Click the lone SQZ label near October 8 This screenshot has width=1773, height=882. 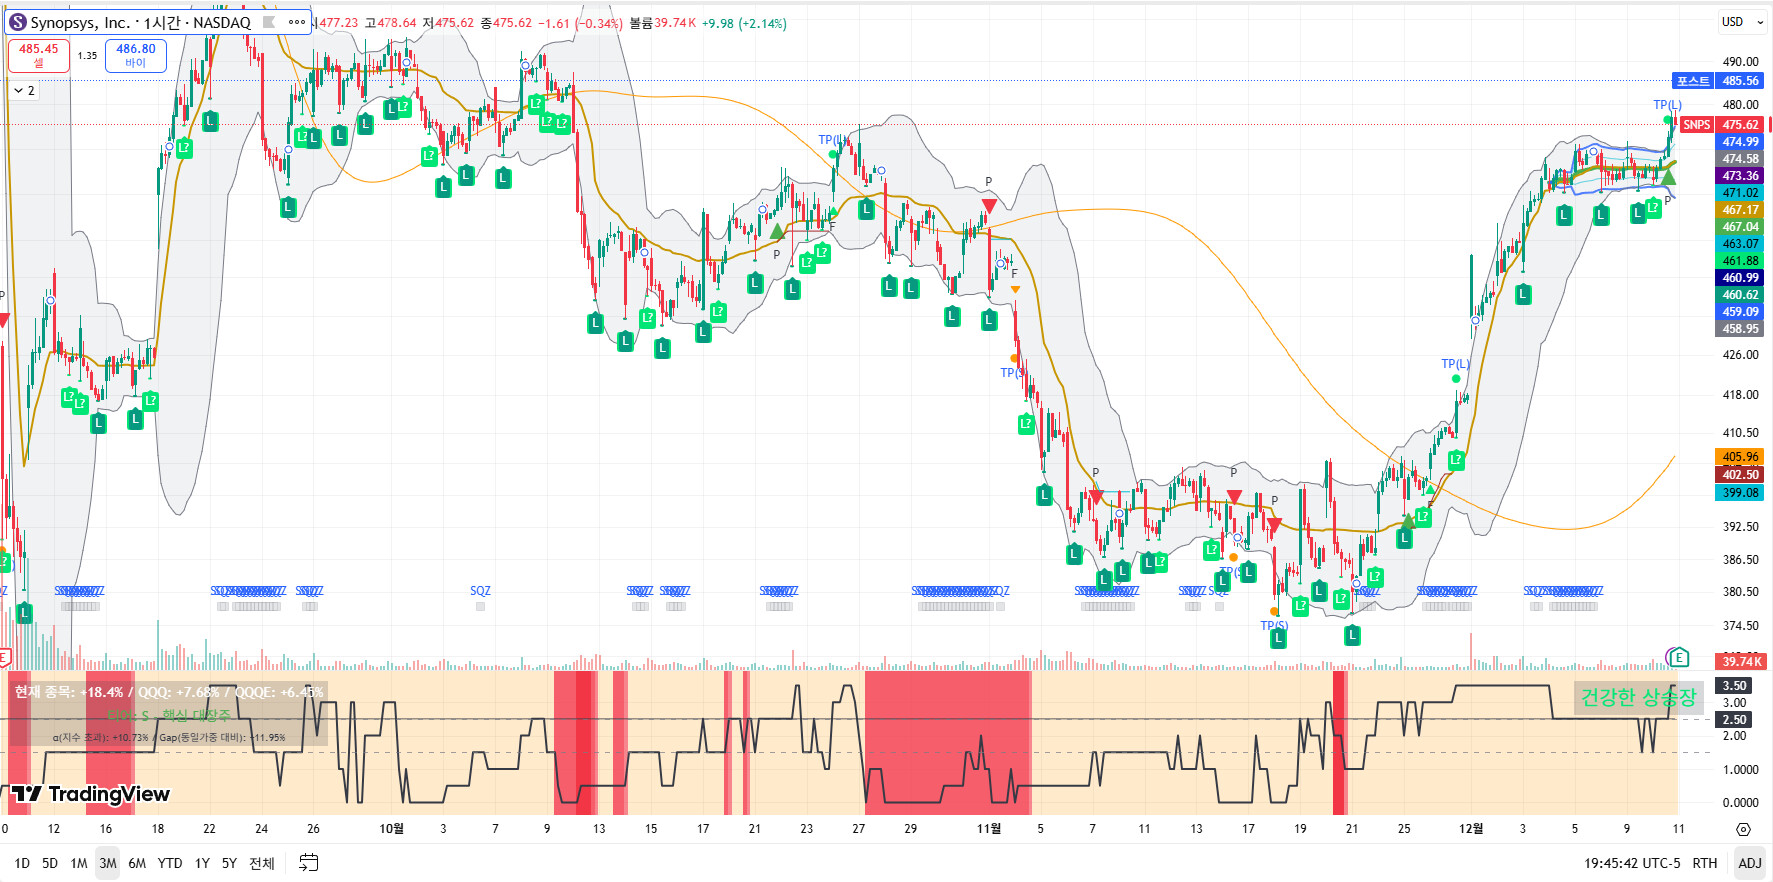pos(480,591)
